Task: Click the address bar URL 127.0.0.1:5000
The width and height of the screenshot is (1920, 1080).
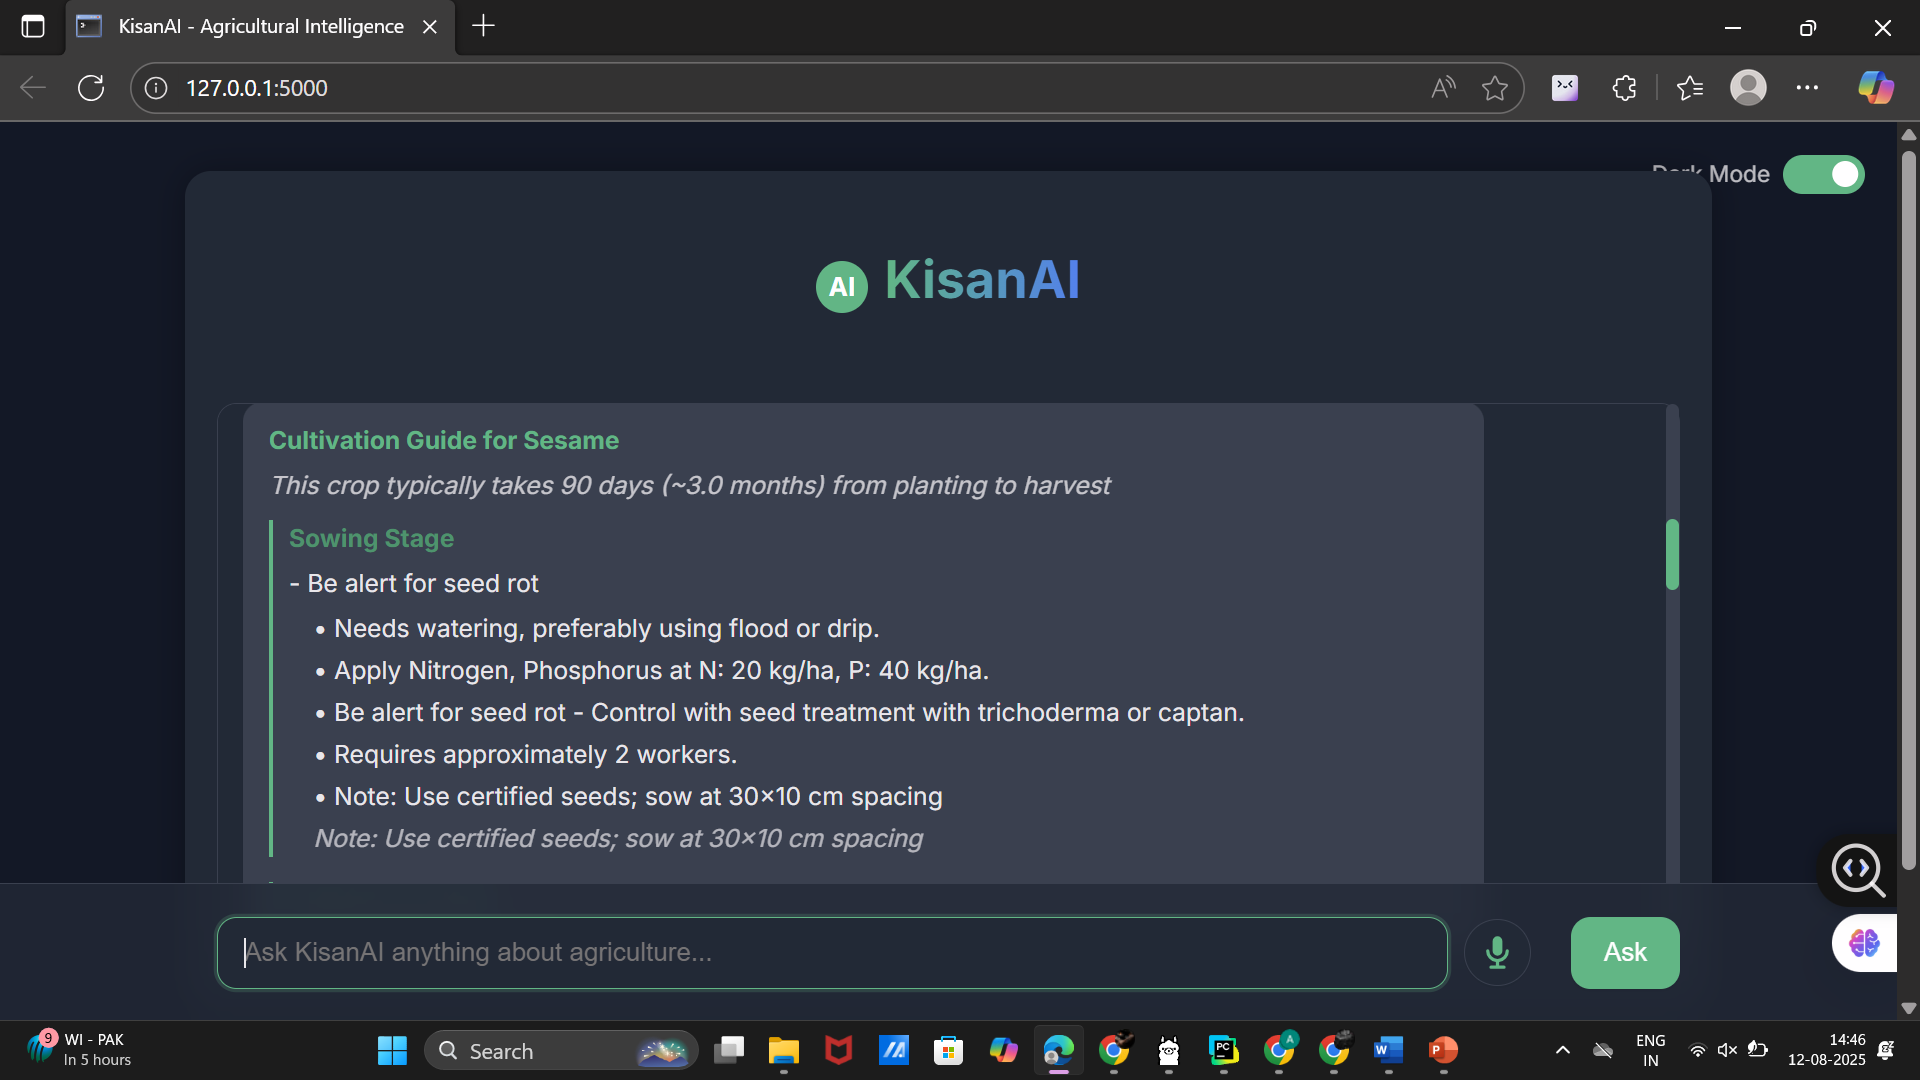Action: 257,88
